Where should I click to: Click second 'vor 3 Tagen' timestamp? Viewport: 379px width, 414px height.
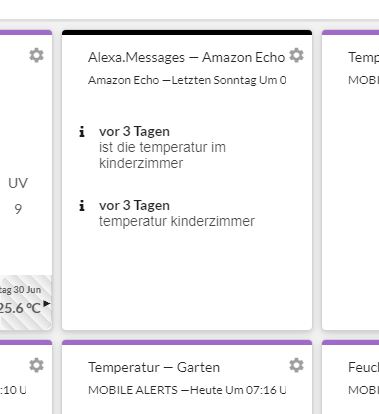[134, 206]
